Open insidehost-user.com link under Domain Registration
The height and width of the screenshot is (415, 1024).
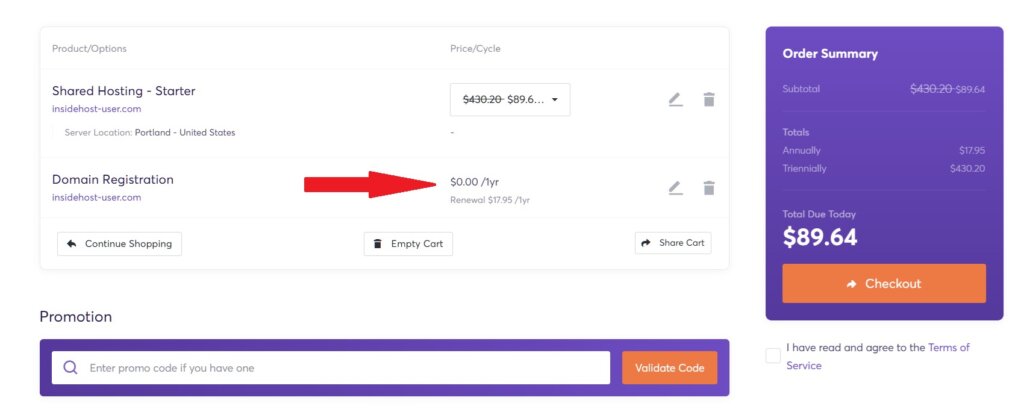point(96,197)
